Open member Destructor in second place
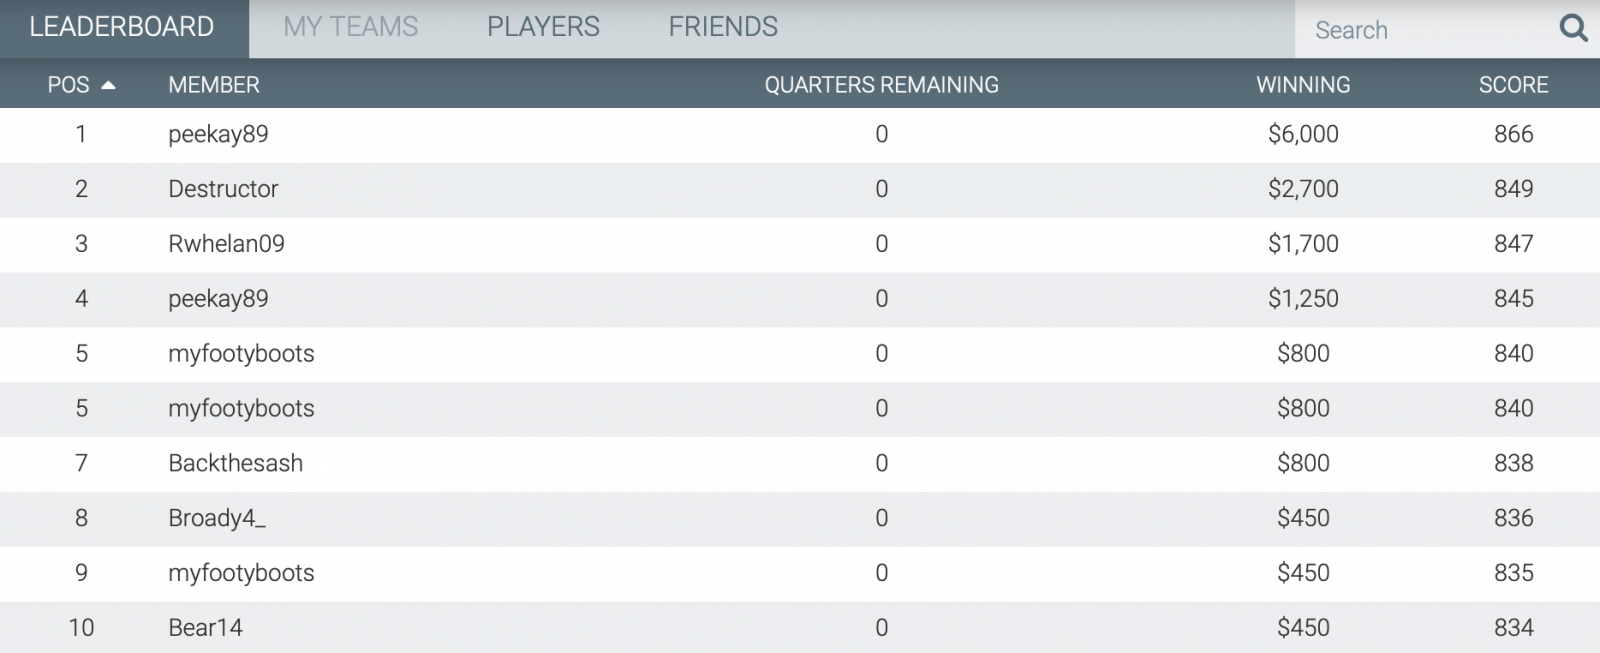1600x653 pixels. coord(223,189)
